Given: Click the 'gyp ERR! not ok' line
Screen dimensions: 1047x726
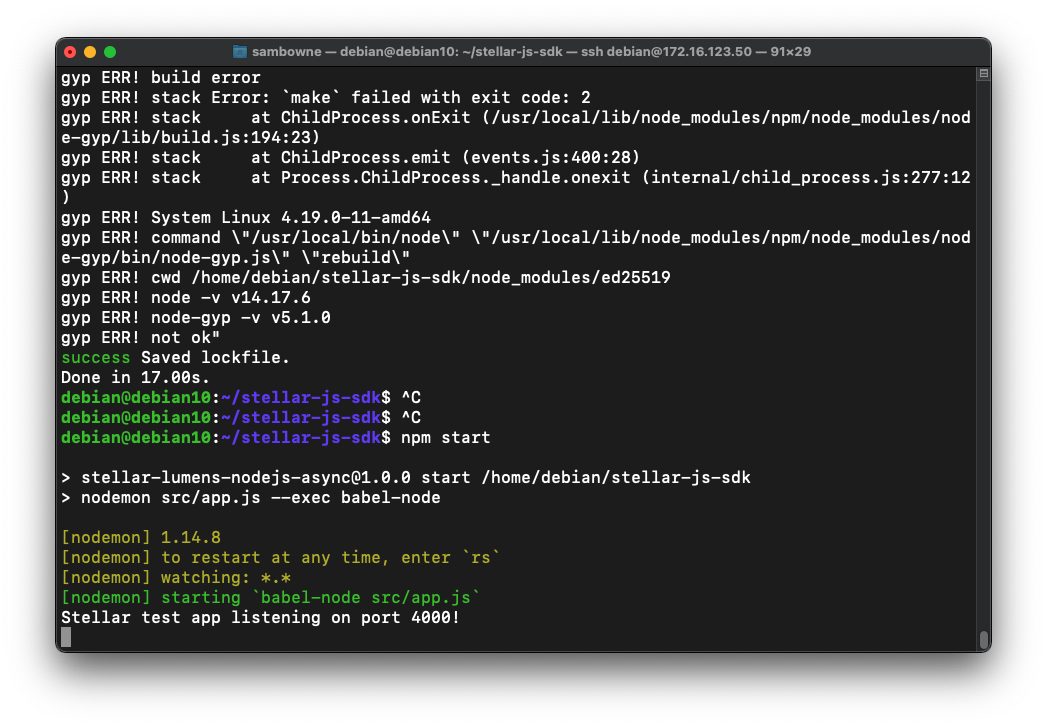Looking at the screenshot, I should (x=140, y=338).
